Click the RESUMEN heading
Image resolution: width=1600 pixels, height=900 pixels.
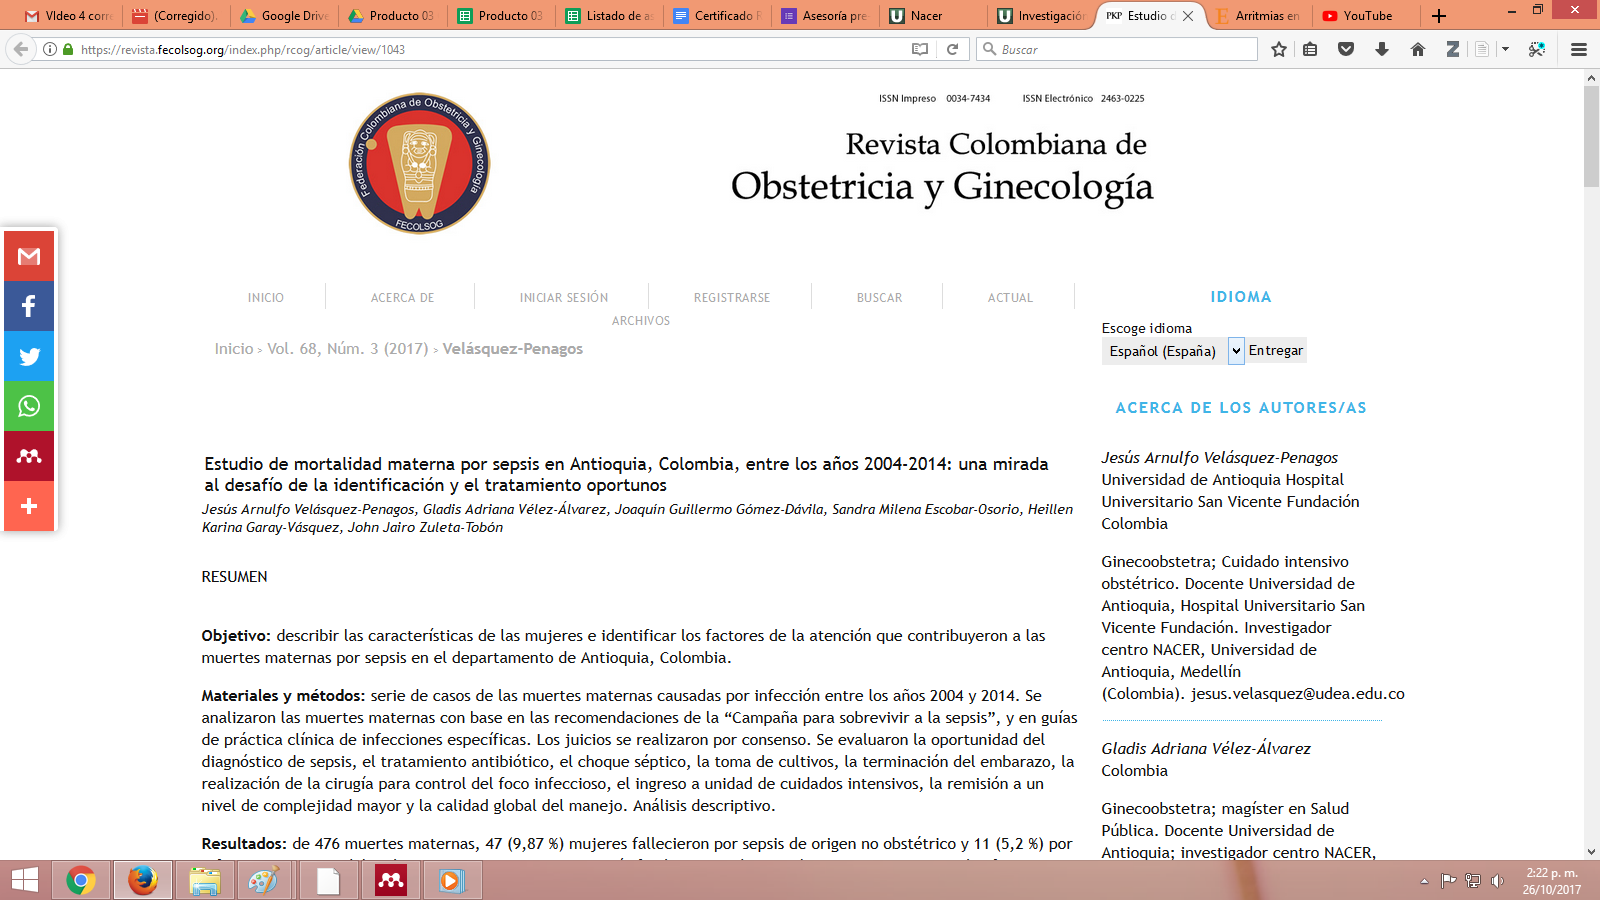pyautogui.click(x=235, y=577)
